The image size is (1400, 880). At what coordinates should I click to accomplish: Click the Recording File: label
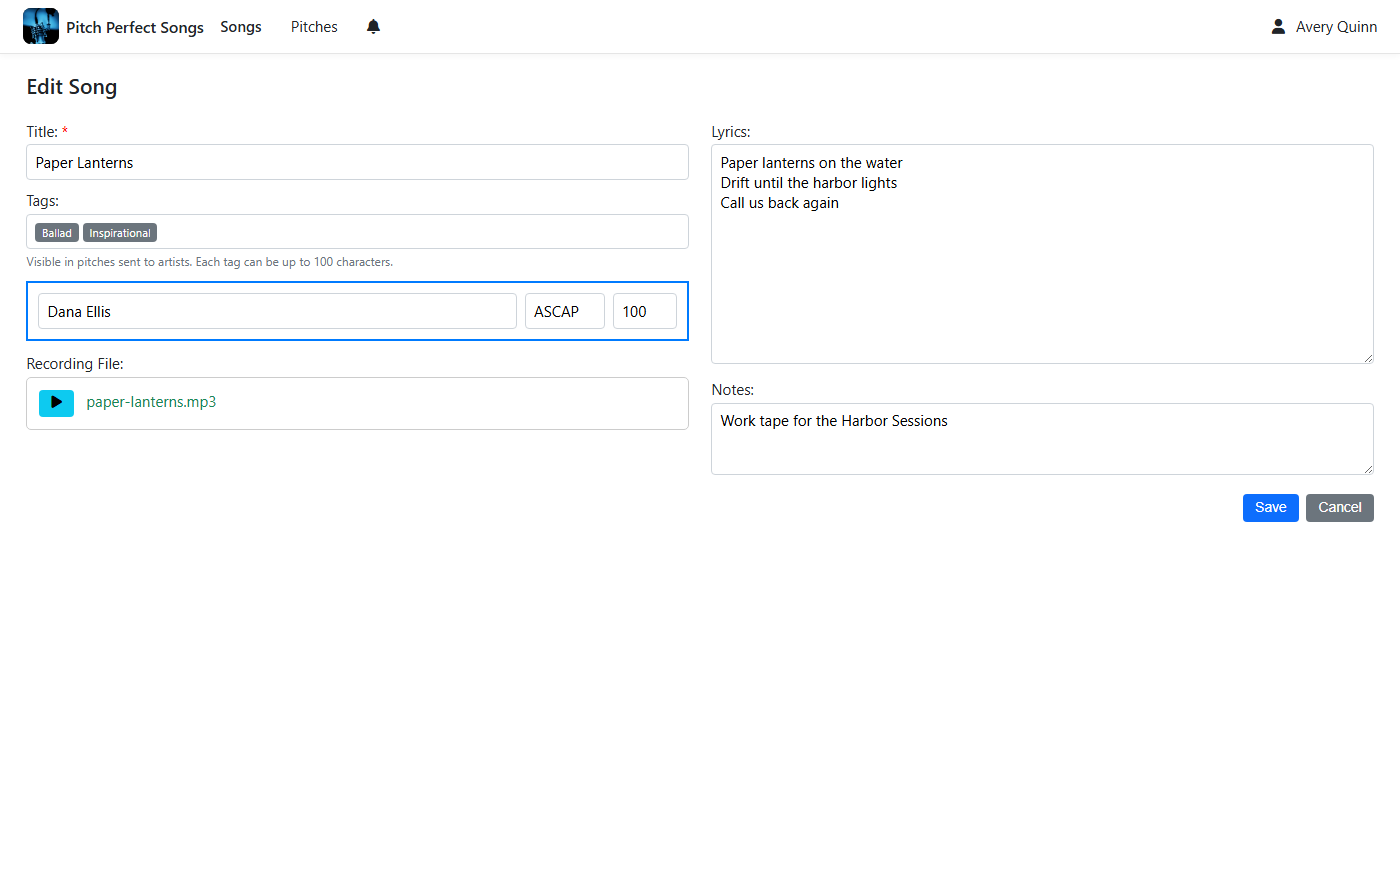click(x=75, y=364)
